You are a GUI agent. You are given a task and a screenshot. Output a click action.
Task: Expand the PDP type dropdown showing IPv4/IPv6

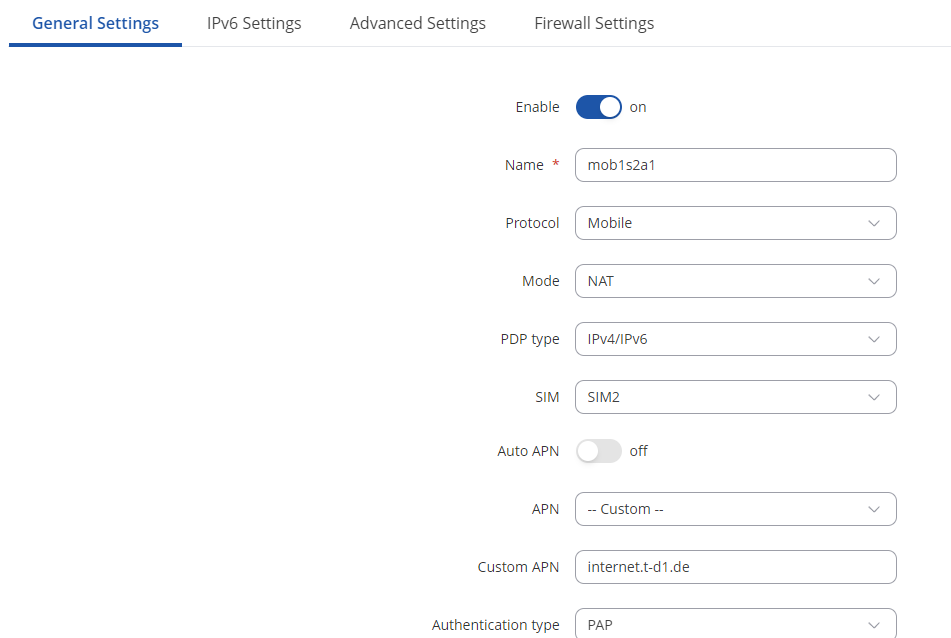pyautogui.click(x=735, y=339)
